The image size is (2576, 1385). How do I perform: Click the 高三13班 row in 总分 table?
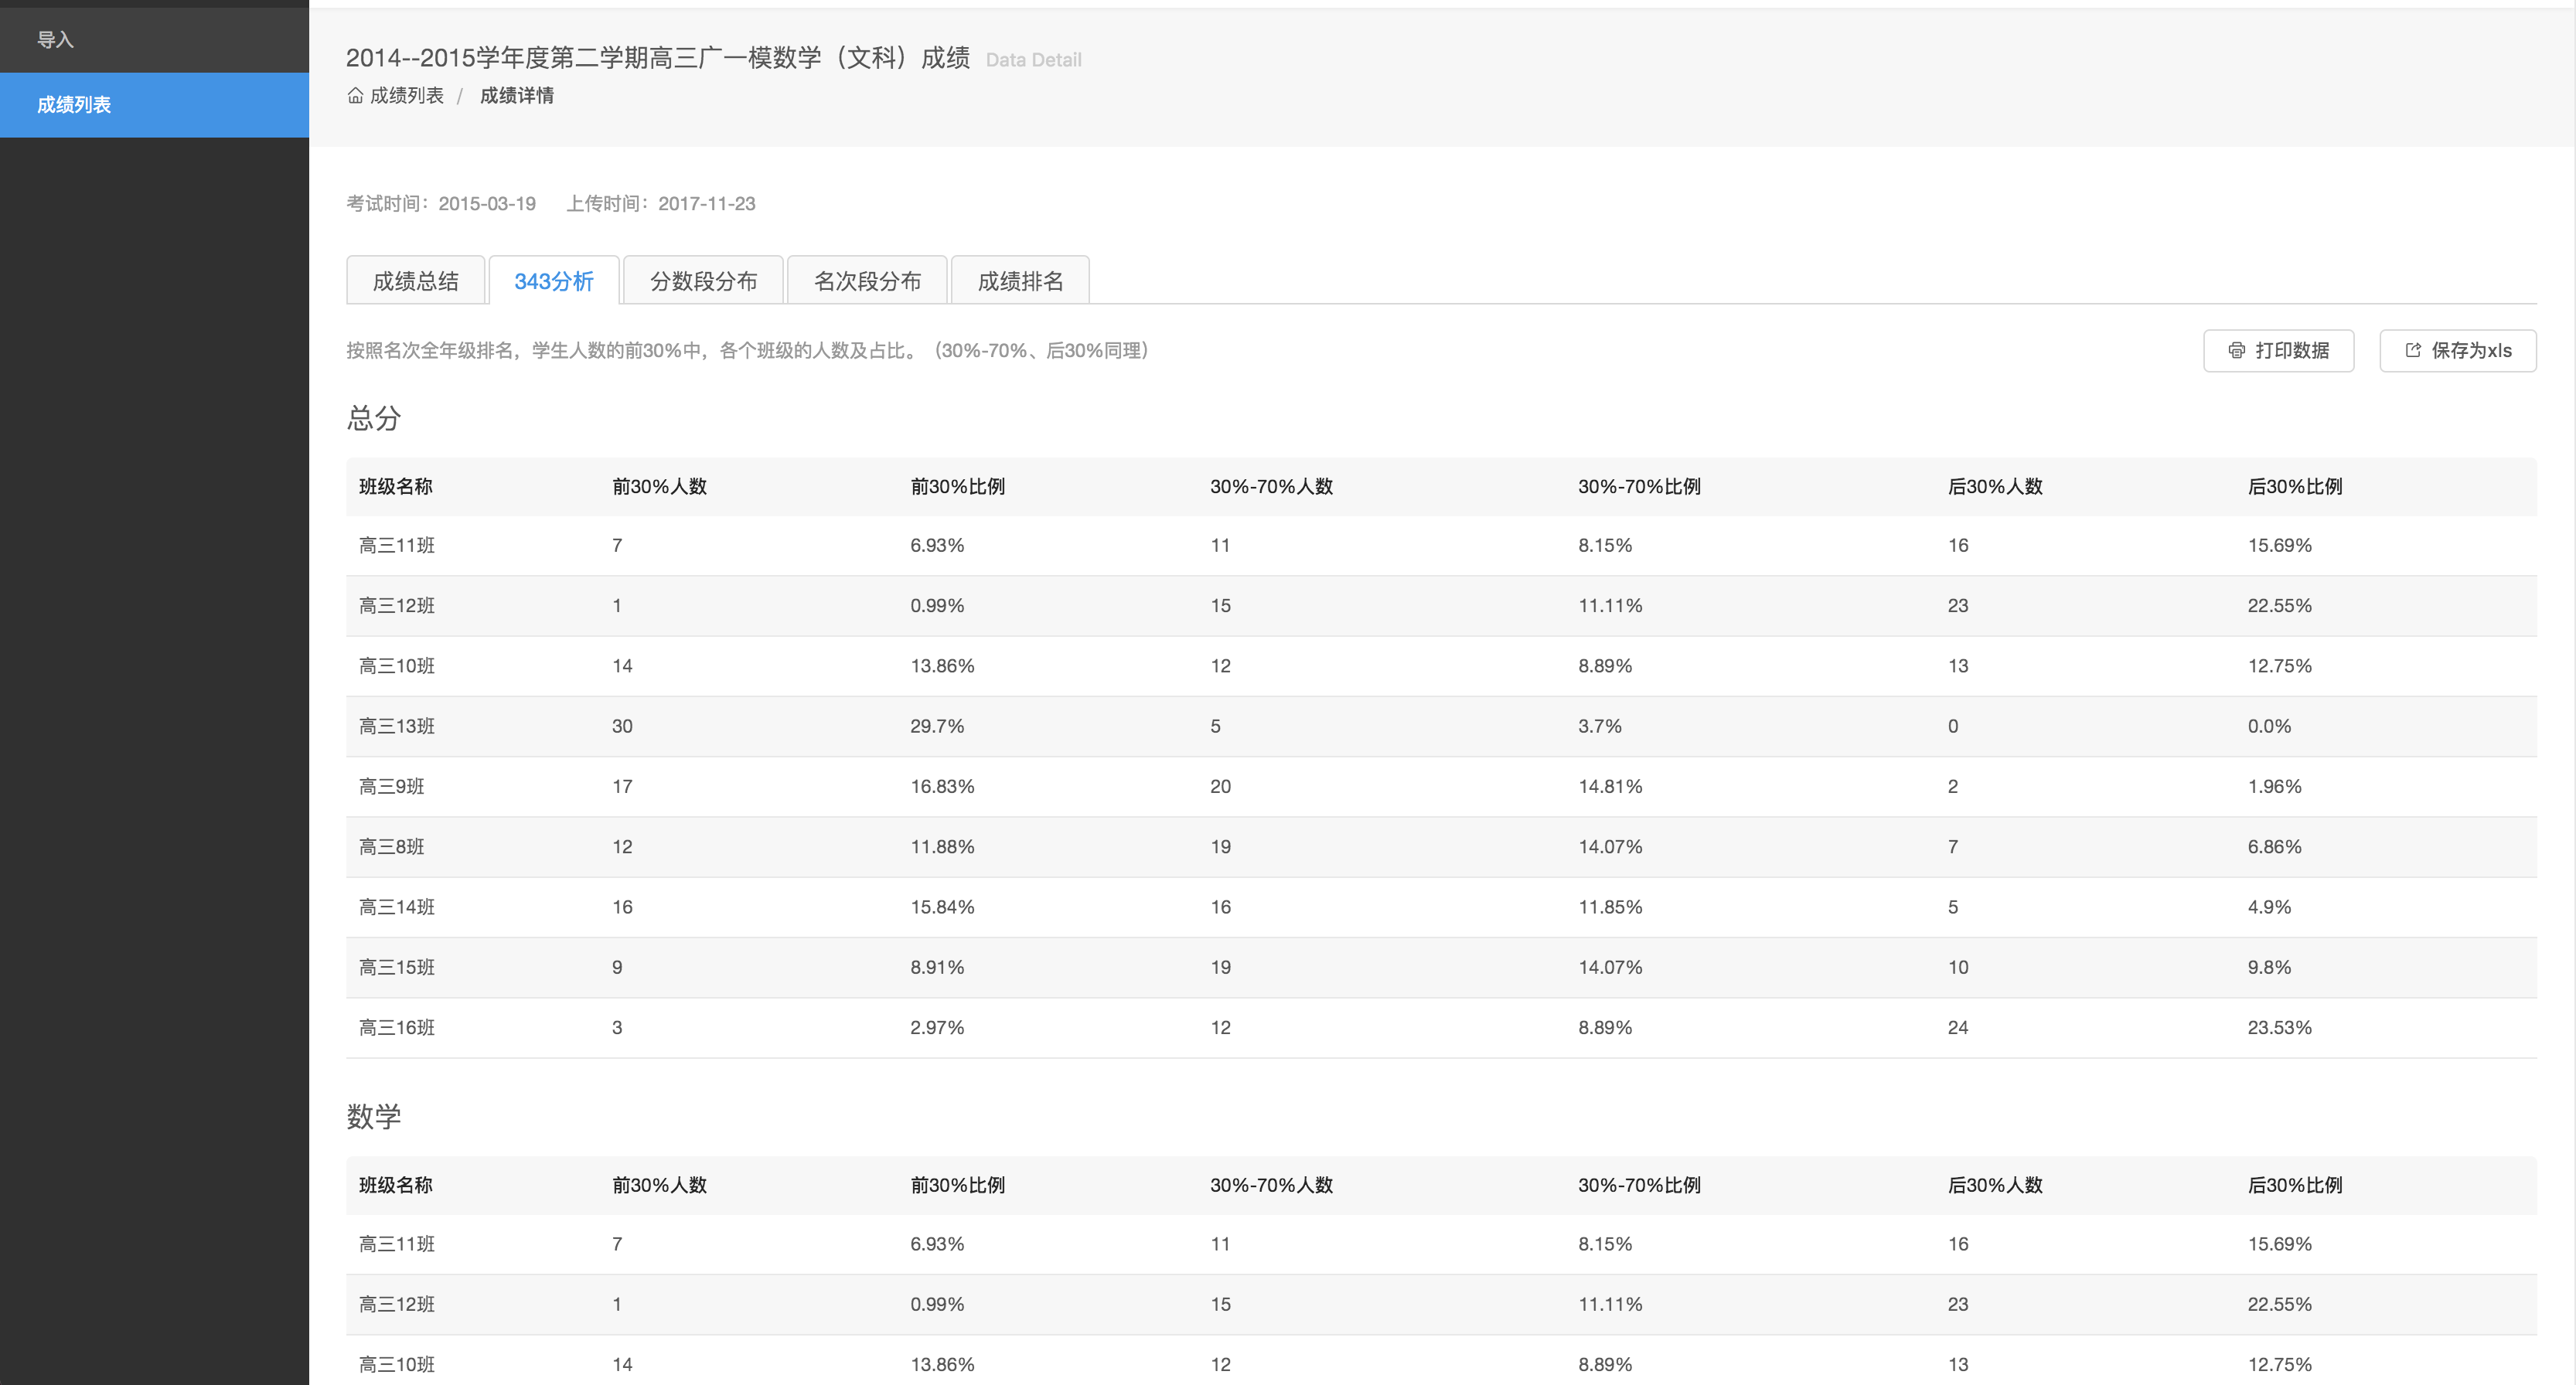[397, 727]
